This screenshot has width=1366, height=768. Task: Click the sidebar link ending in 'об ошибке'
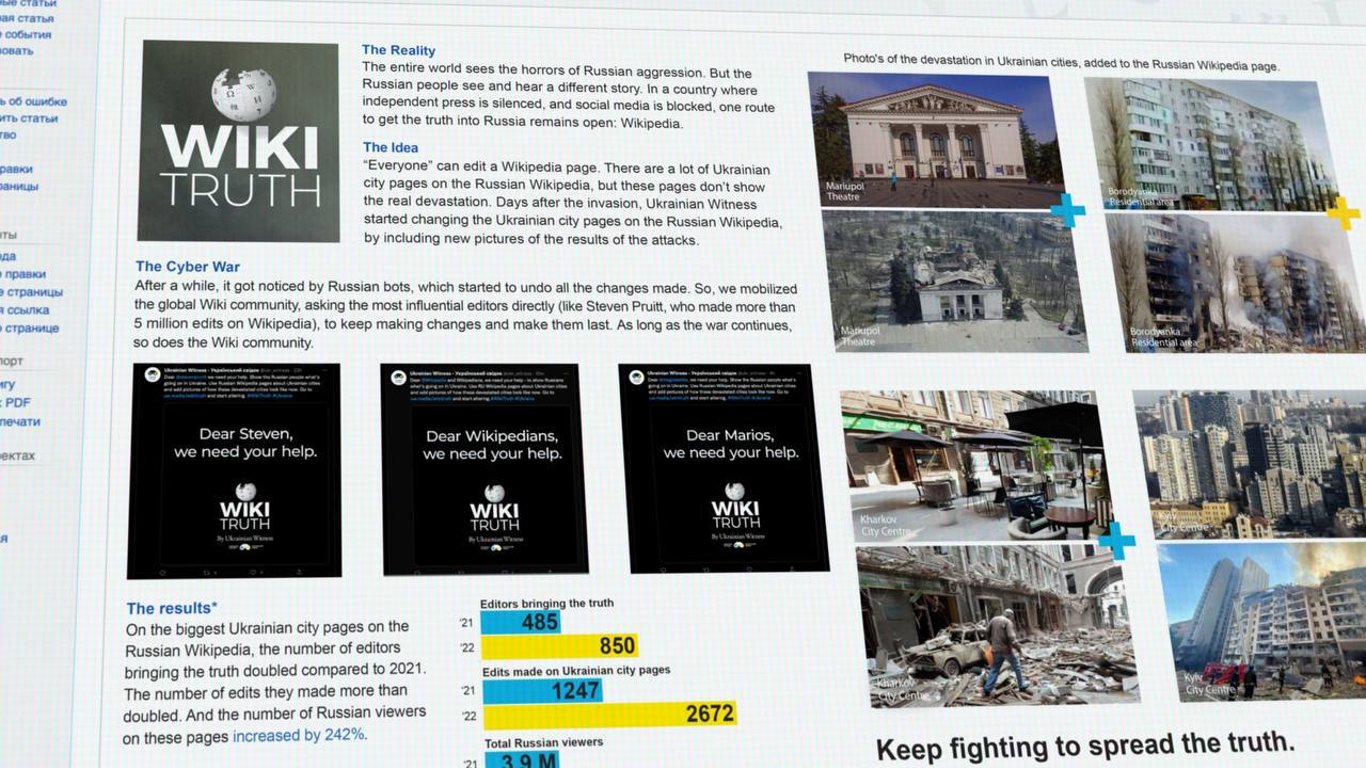pos(34,101)
